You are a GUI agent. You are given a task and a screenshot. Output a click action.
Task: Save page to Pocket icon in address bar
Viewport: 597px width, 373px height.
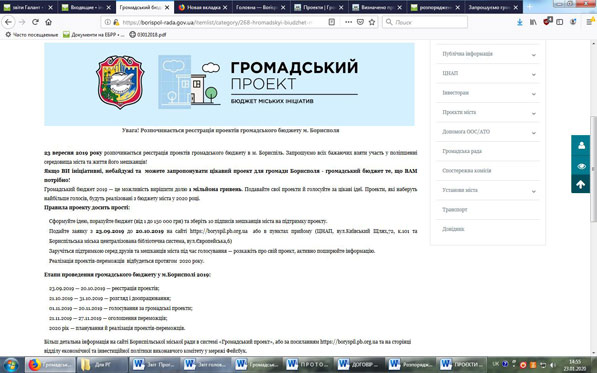[360, 22]
